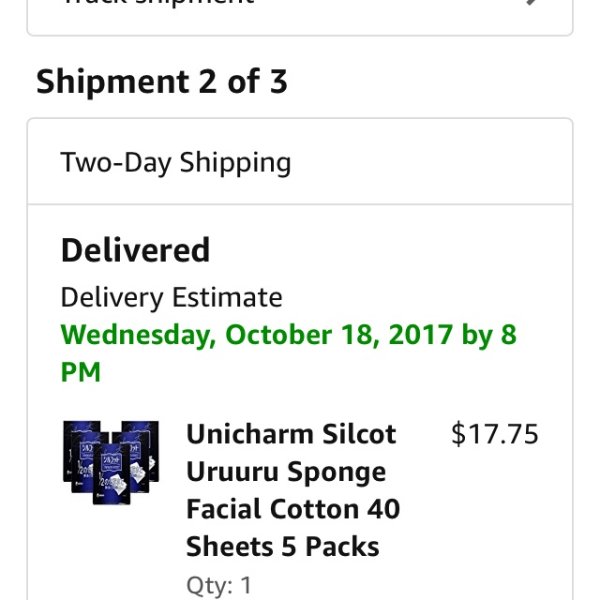
Task: Open the Track shipment chevron arrow
Action: [x=532, y=2]
